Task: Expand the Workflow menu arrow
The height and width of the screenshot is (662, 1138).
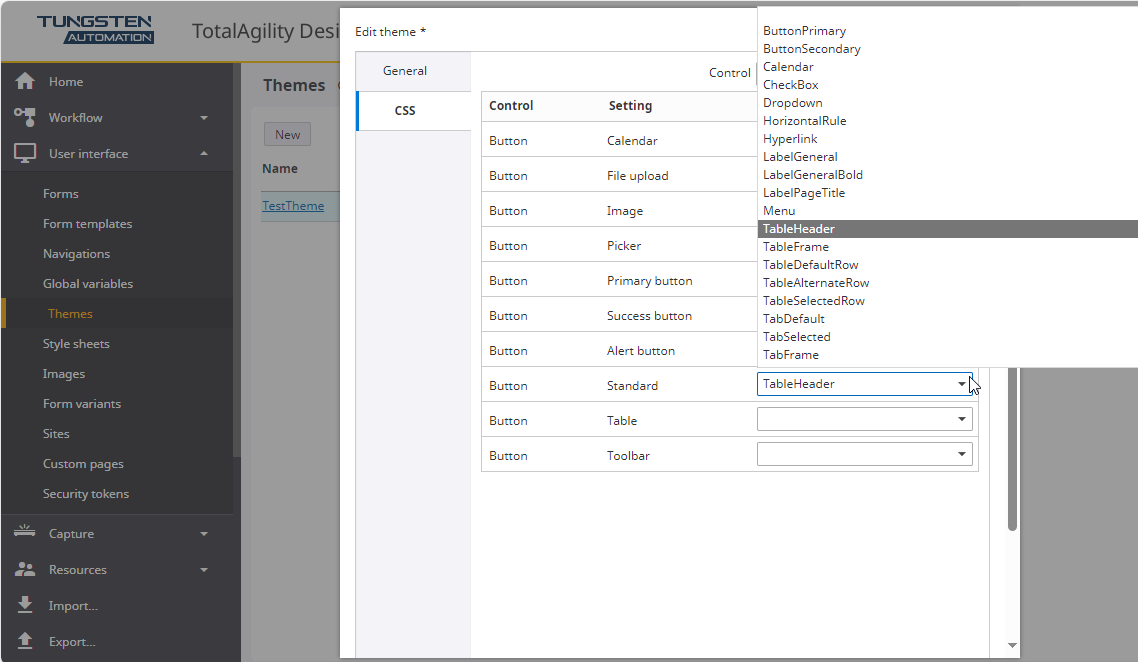Action: click(204, 118)
